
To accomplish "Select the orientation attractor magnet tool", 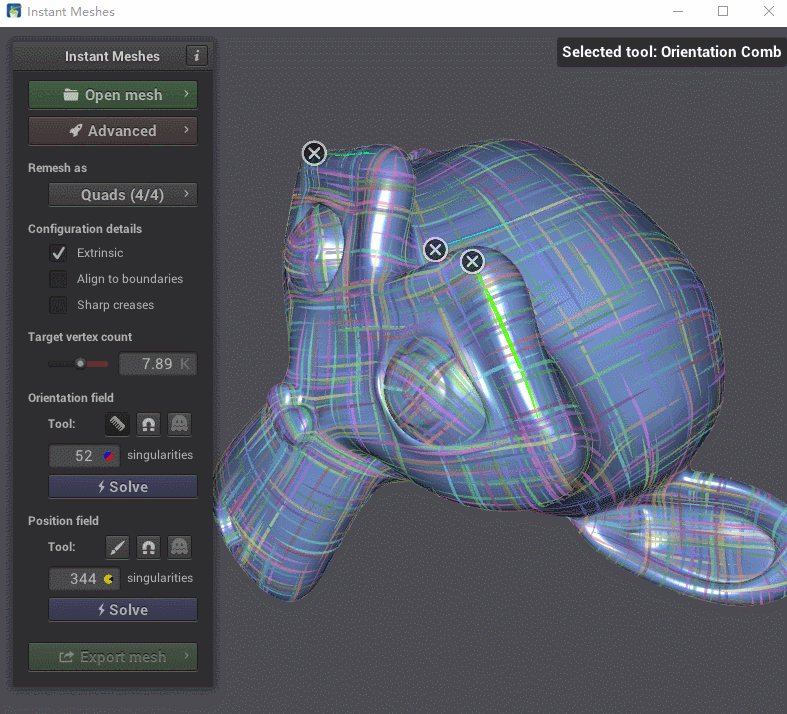I will pyautogui.click(x=149, y=424).
